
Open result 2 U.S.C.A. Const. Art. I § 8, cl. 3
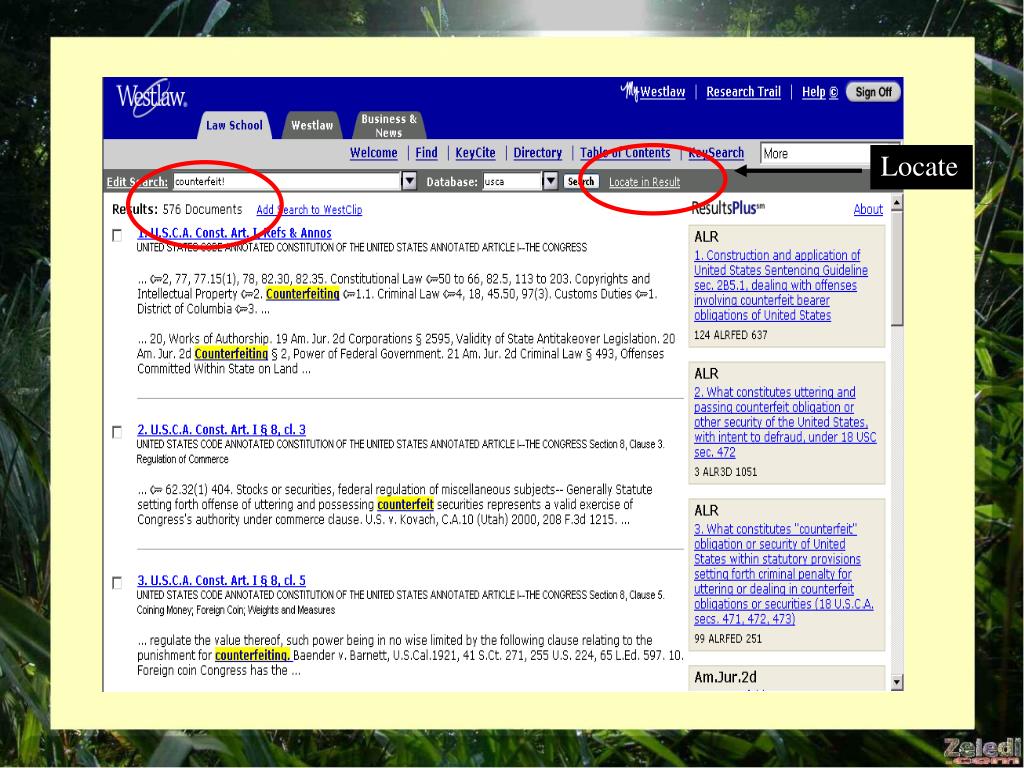point(221,430)
